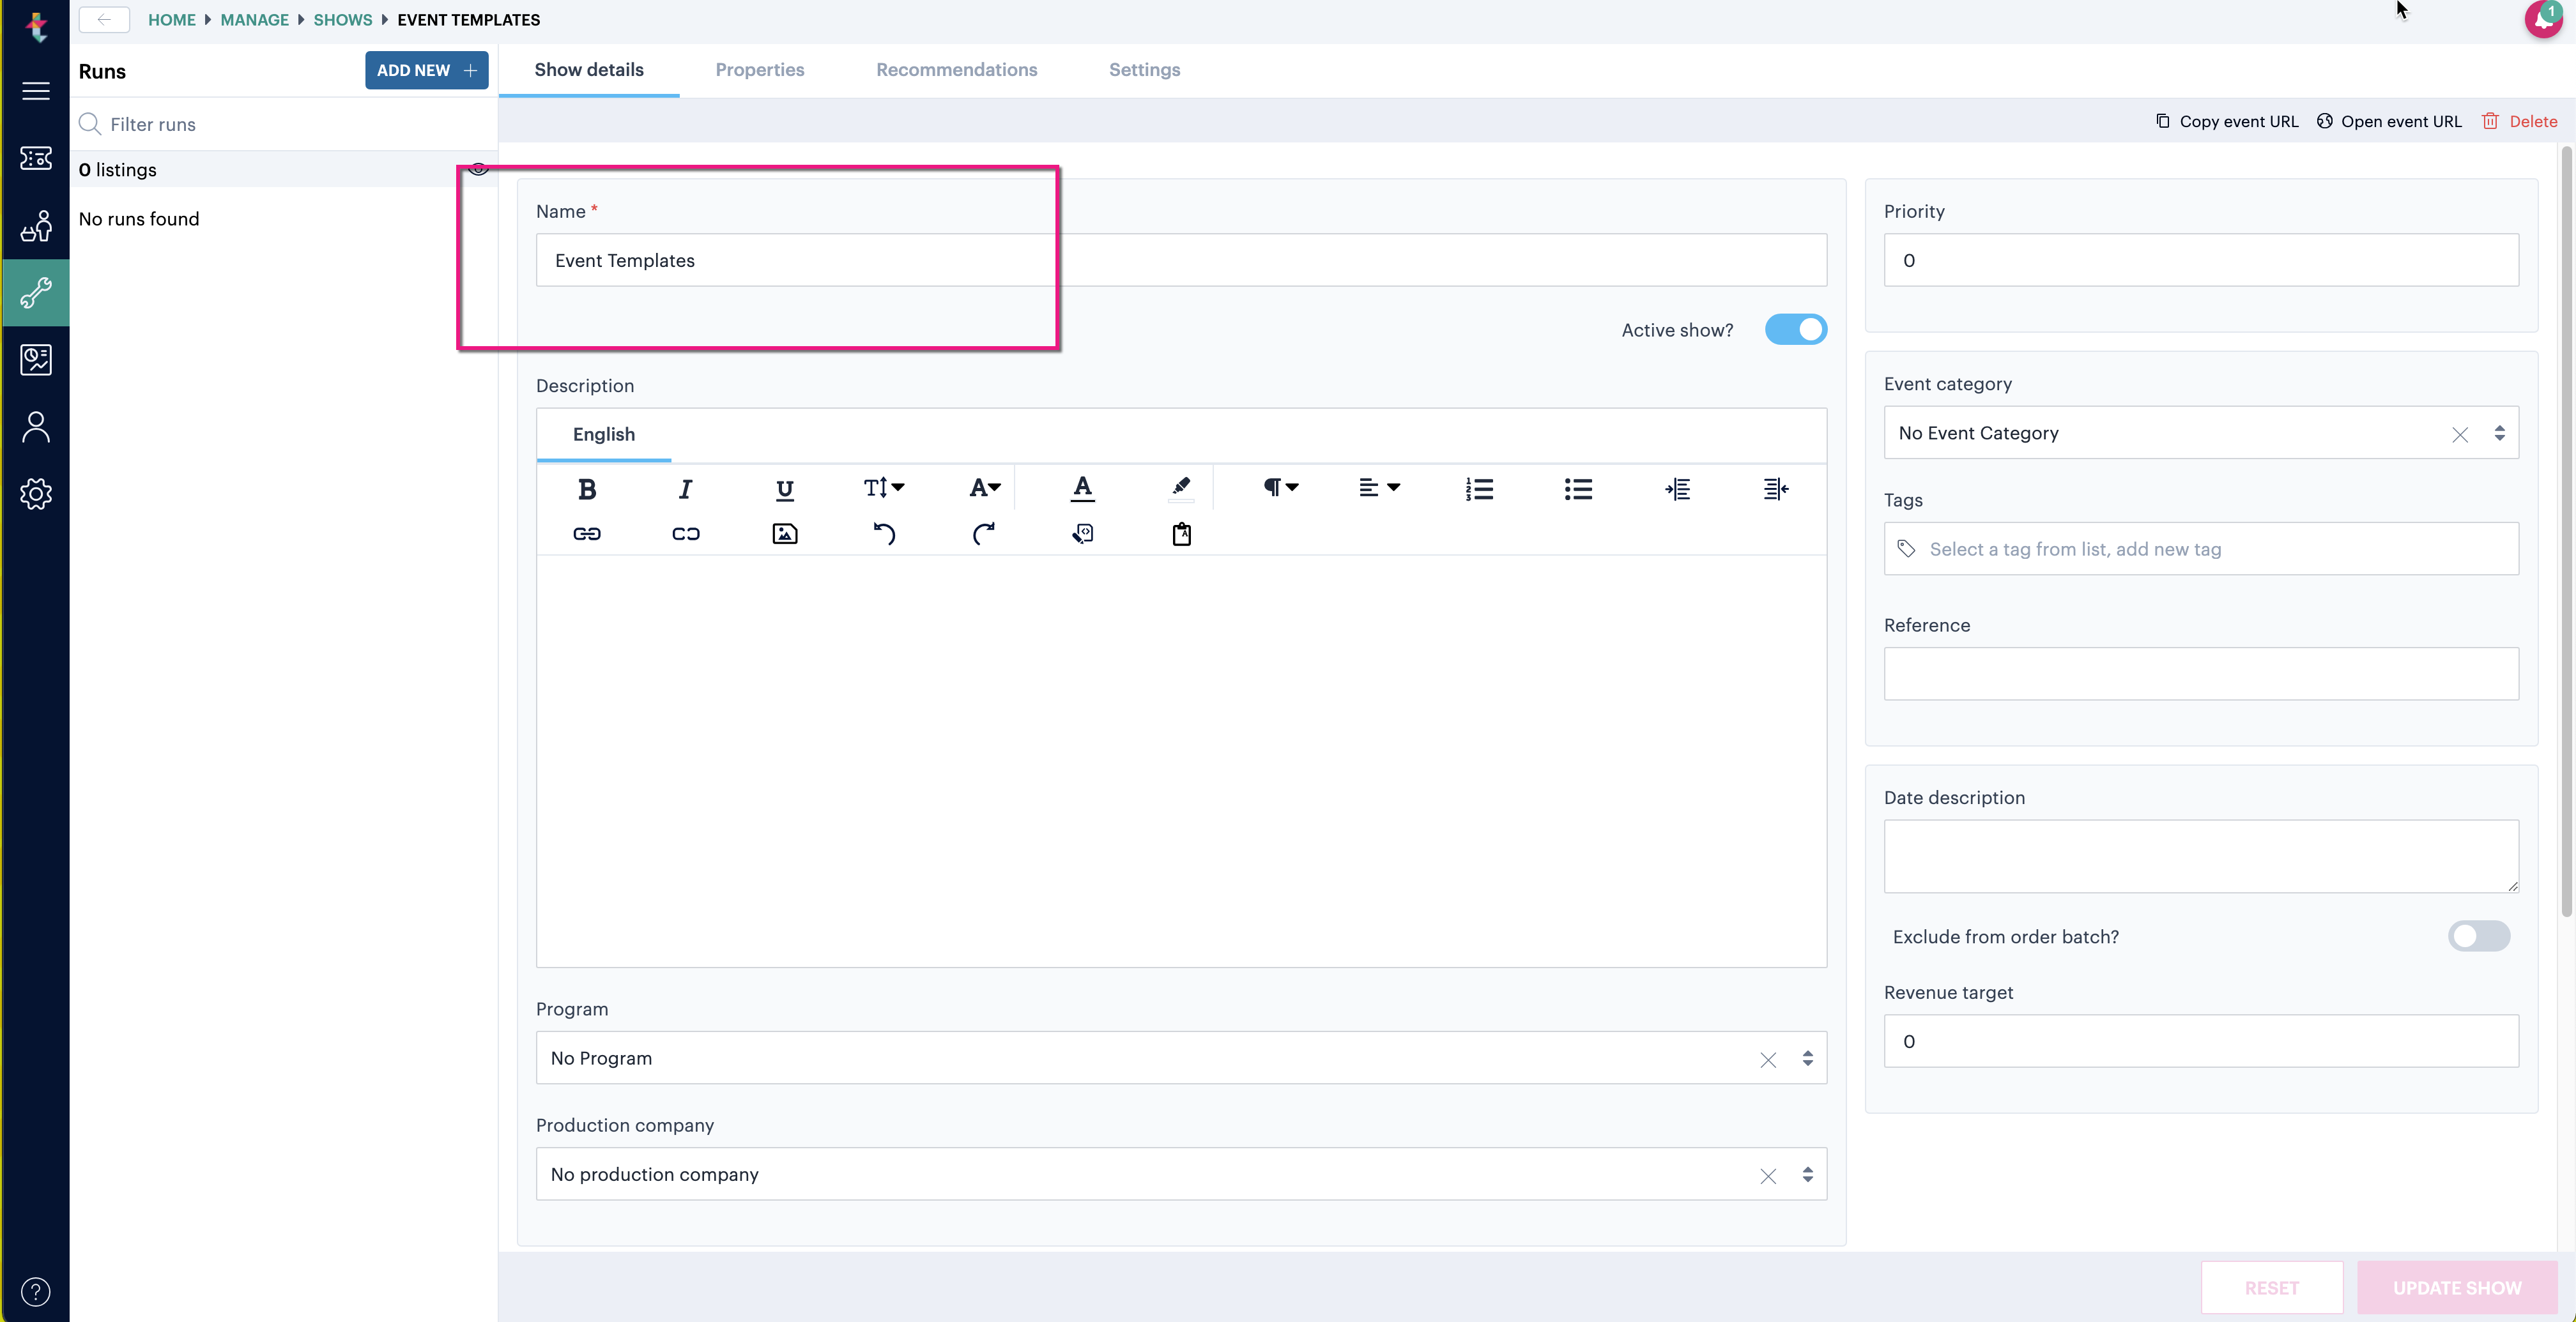2576x1322 pixels.
Task: Expand the Event category dropdown arrows
Action: click(x=2499, y=433)
